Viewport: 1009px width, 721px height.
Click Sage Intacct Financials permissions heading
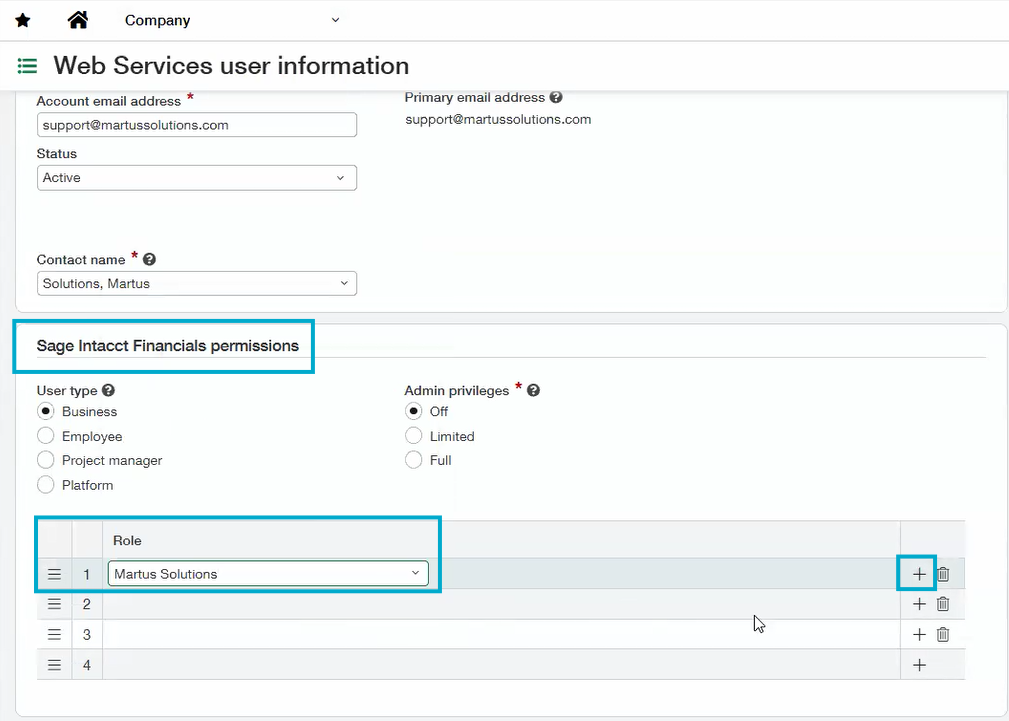(x=167, y=346)
